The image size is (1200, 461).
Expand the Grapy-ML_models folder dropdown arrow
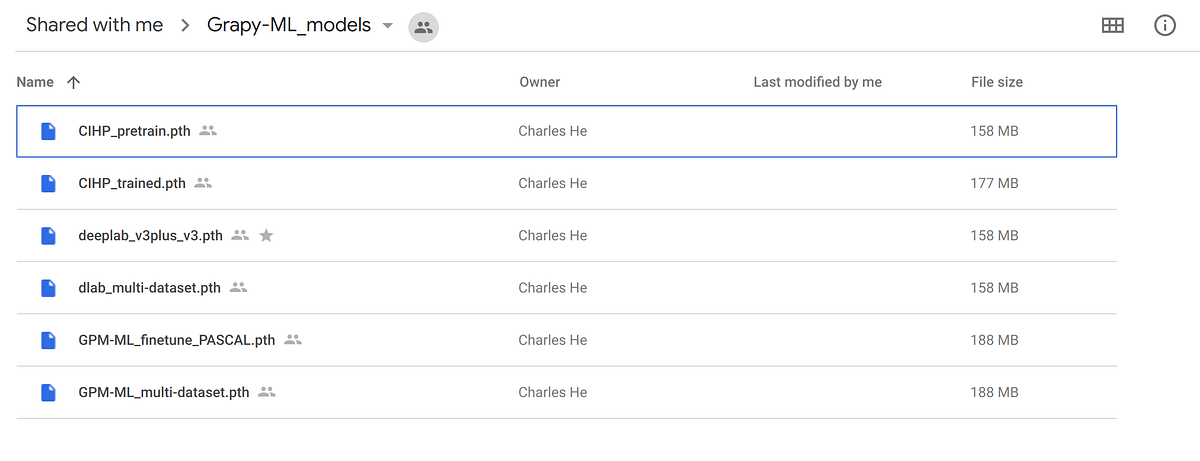click(x=388, y=26)
